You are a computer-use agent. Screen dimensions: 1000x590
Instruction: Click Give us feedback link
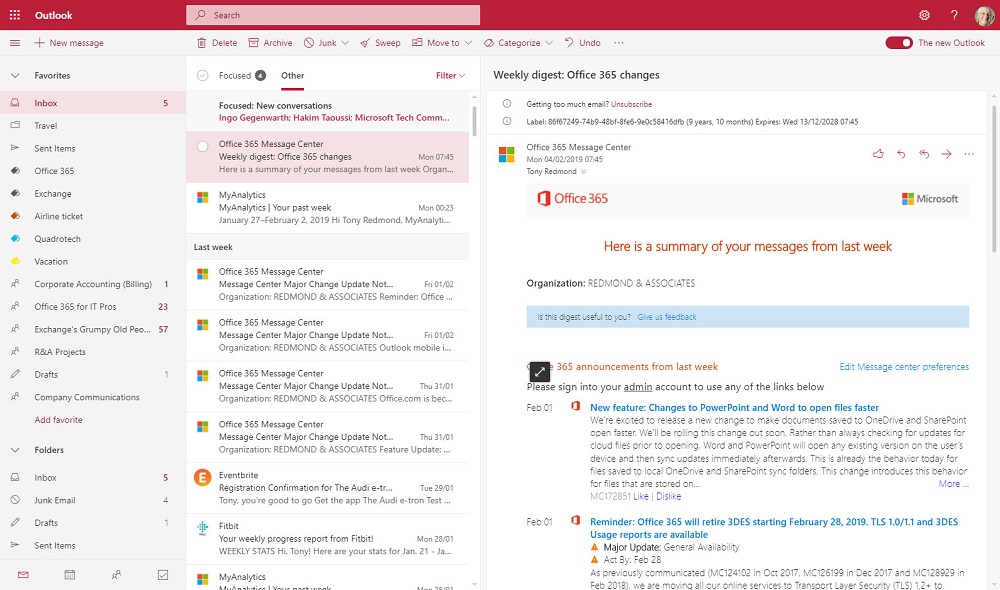666,317
